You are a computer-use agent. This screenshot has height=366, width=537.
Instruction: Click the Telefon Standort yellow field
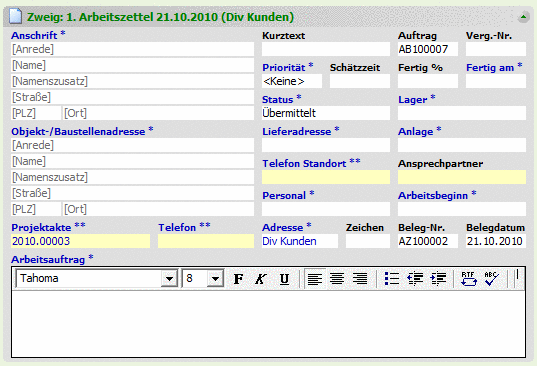(x=326, y=177)
